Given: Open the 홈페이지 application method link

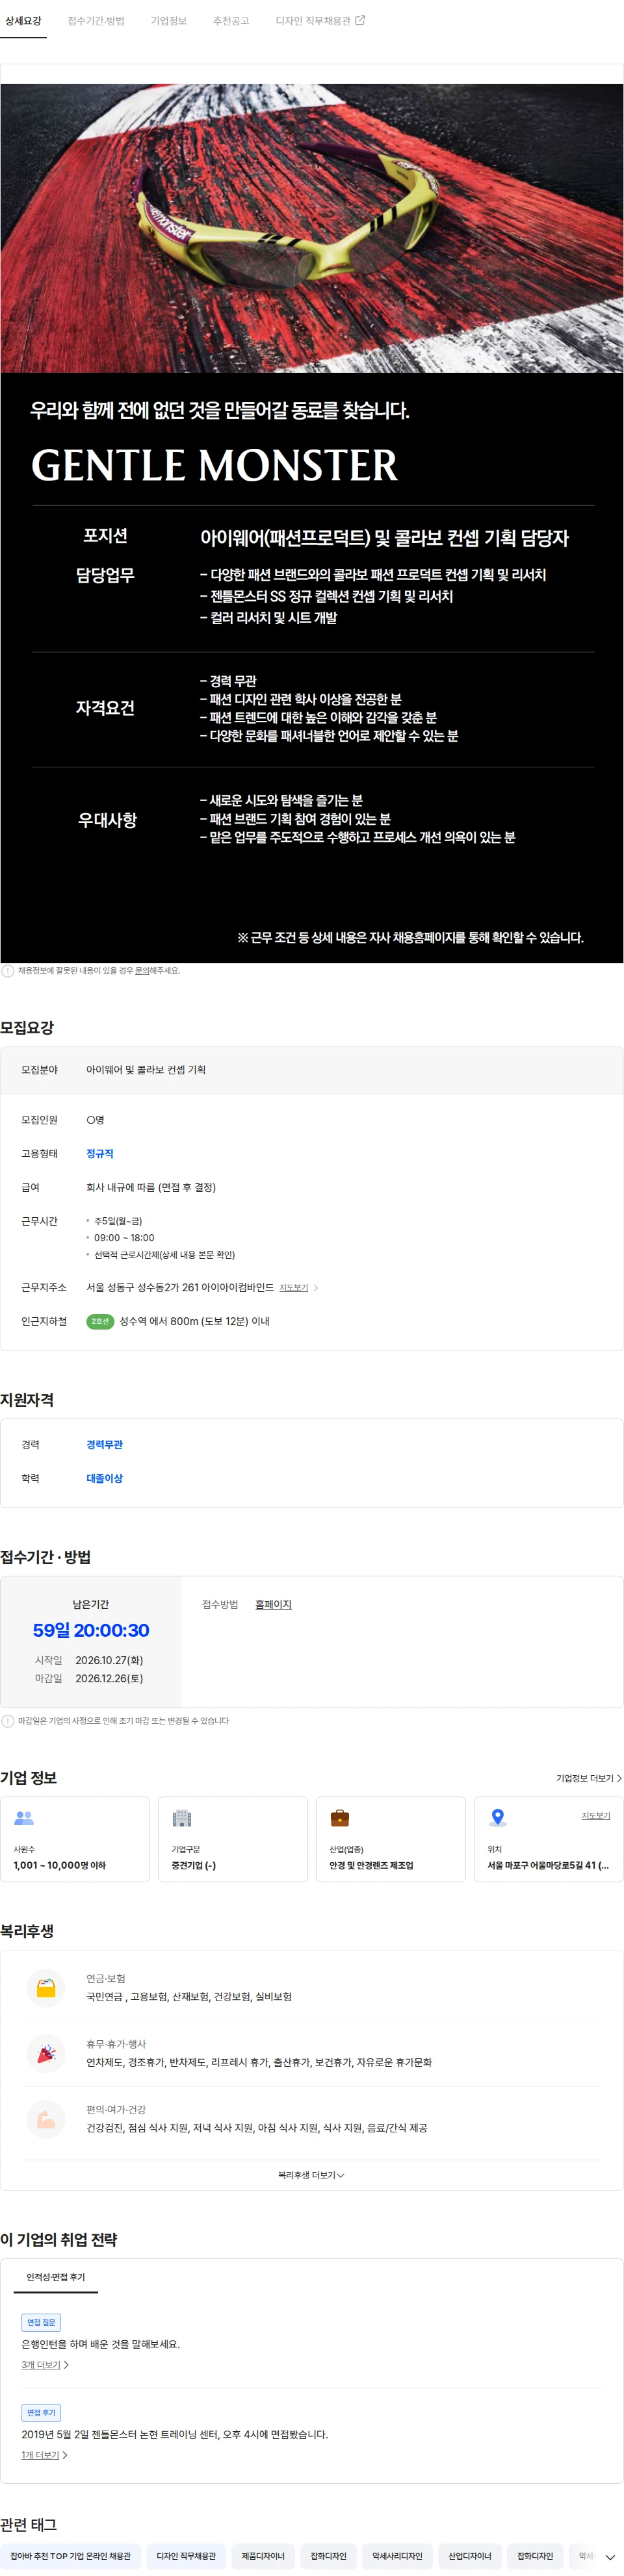Looking at the screenshot, I should (273, 1604).
